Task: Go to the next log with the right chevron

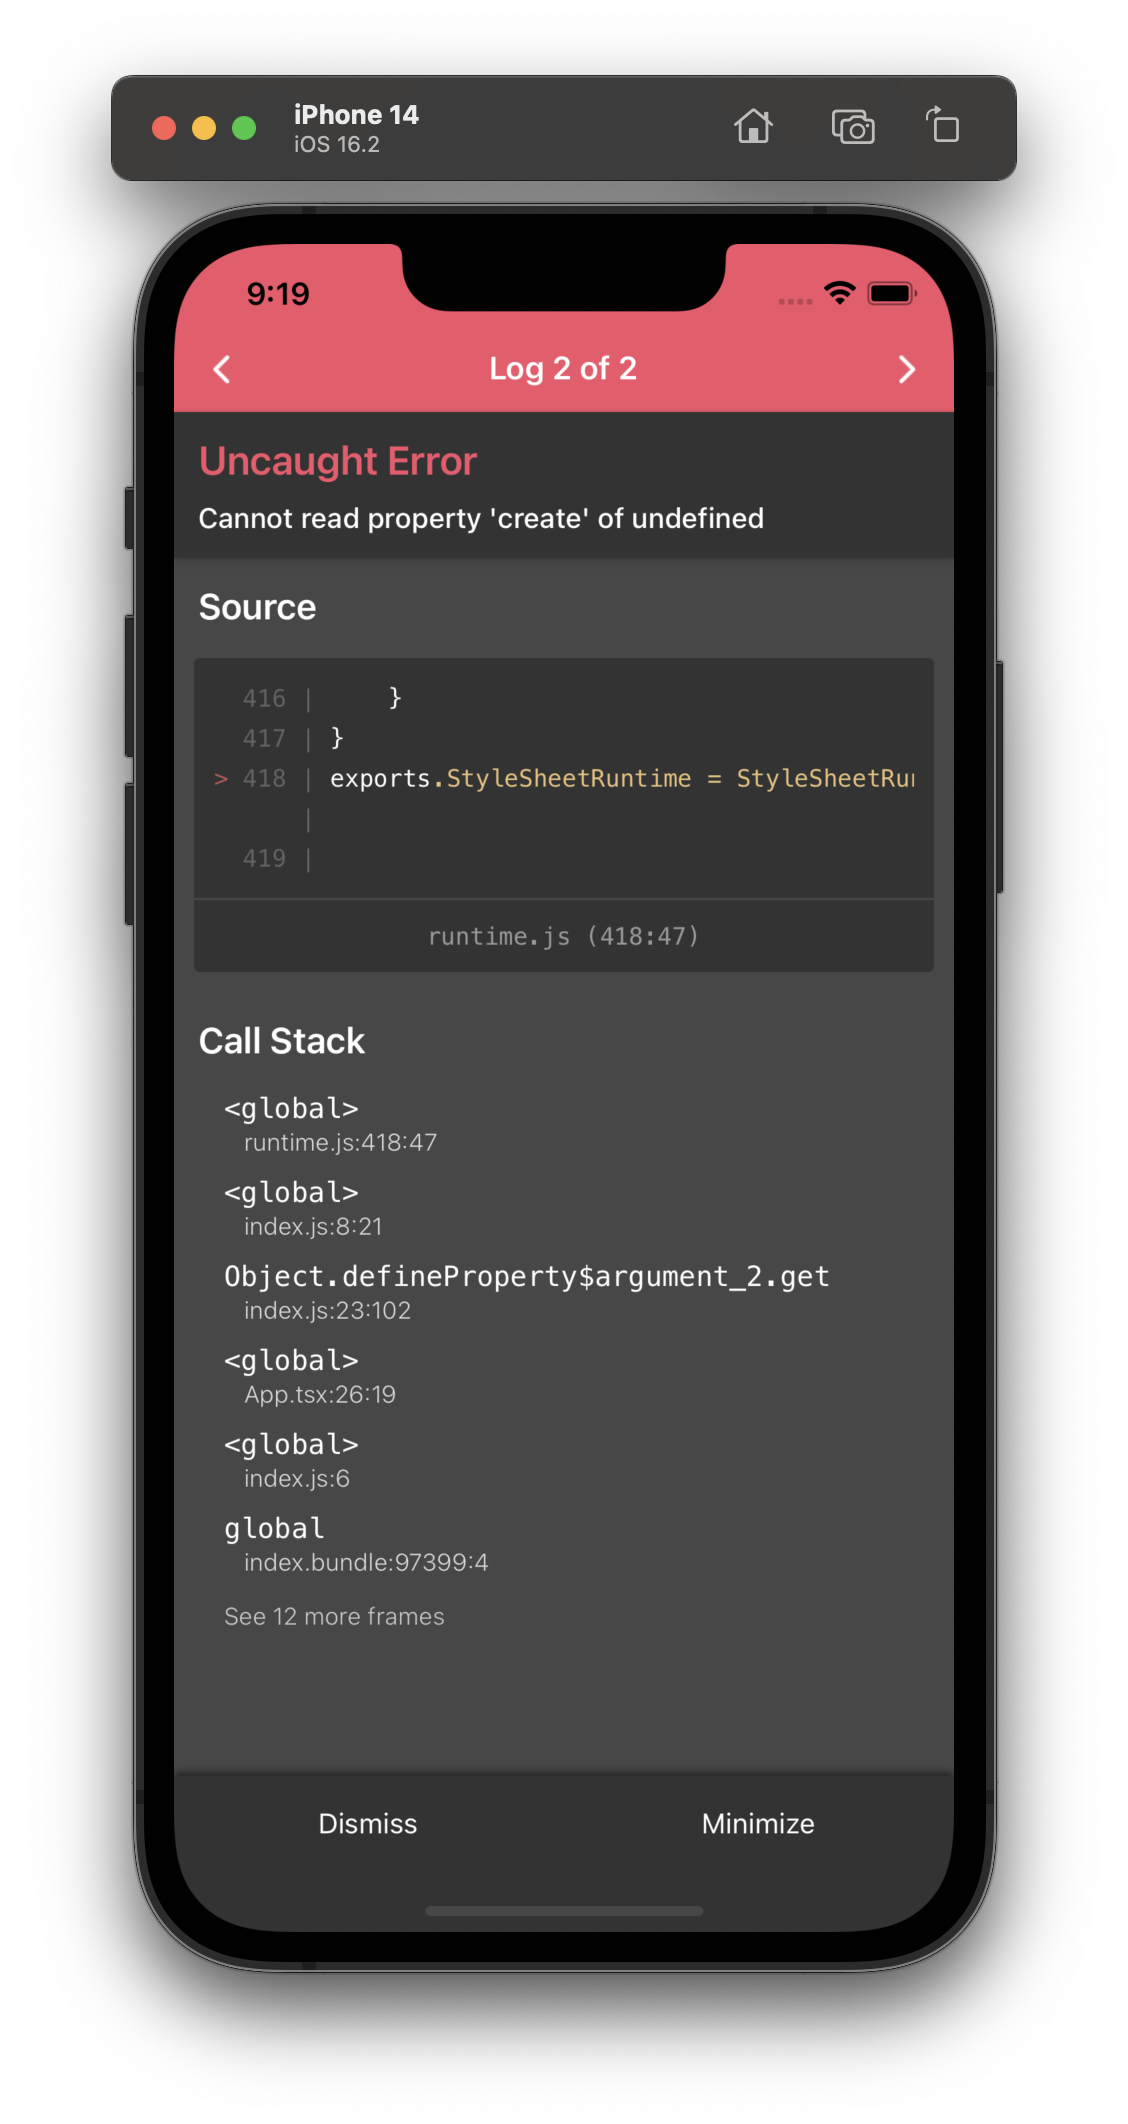Action: (907, 369)
